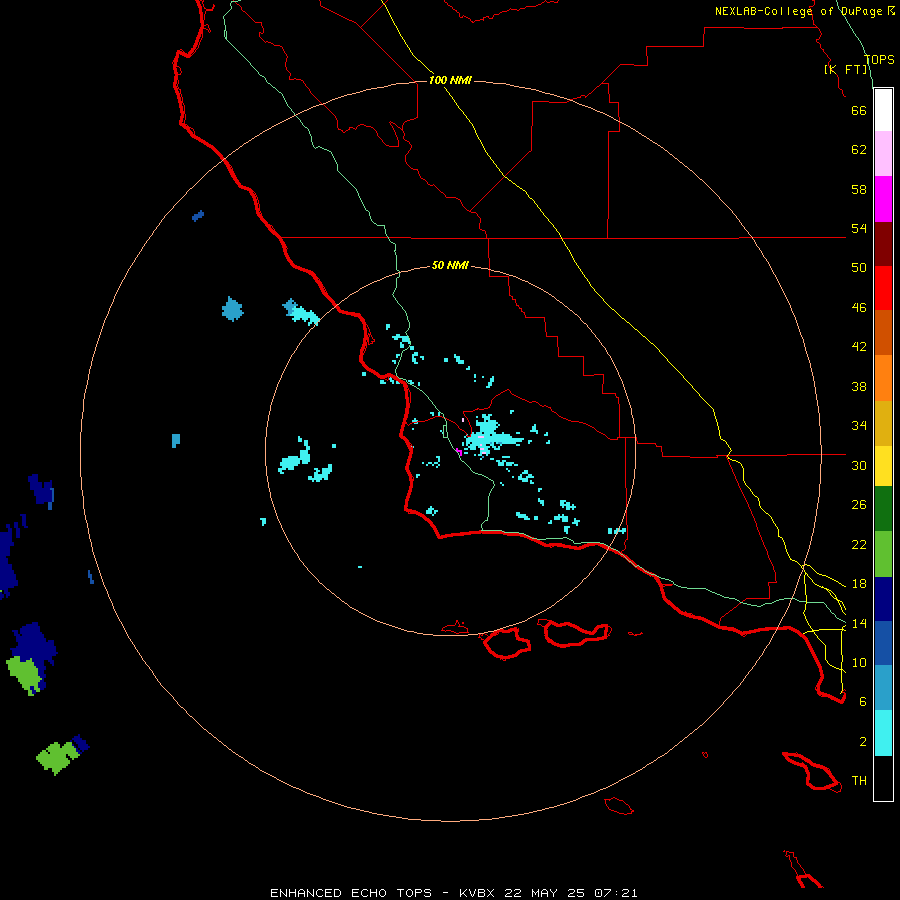The width and height of the screenshot is (900, 900).
Task: Click the 'KVBX' radar station identifier
Action: [x=478, y=893]
